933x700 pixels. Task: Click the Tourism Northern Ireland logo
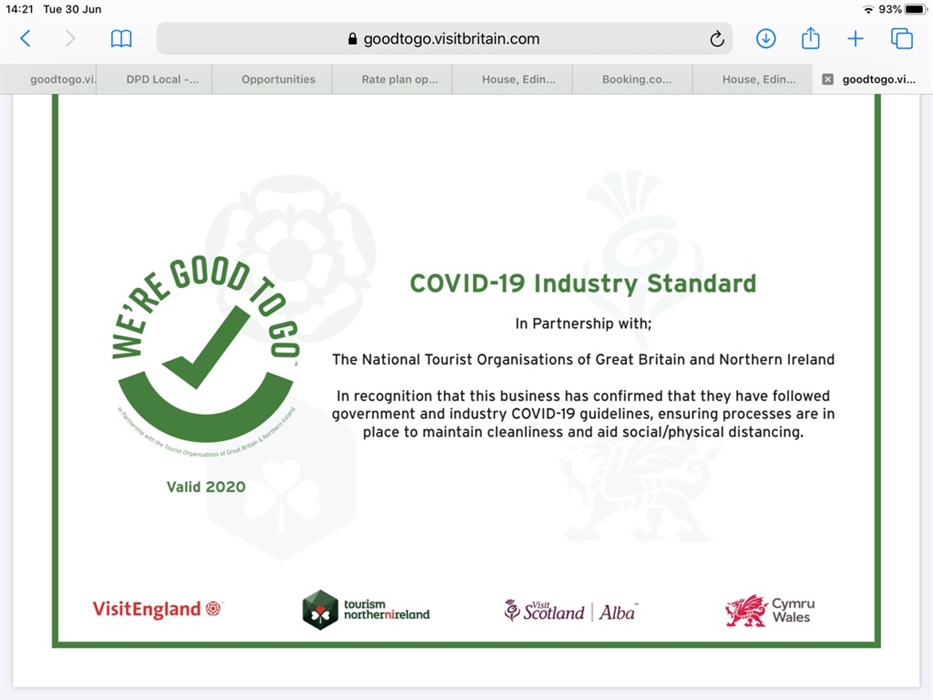click(x=366, y=609)
